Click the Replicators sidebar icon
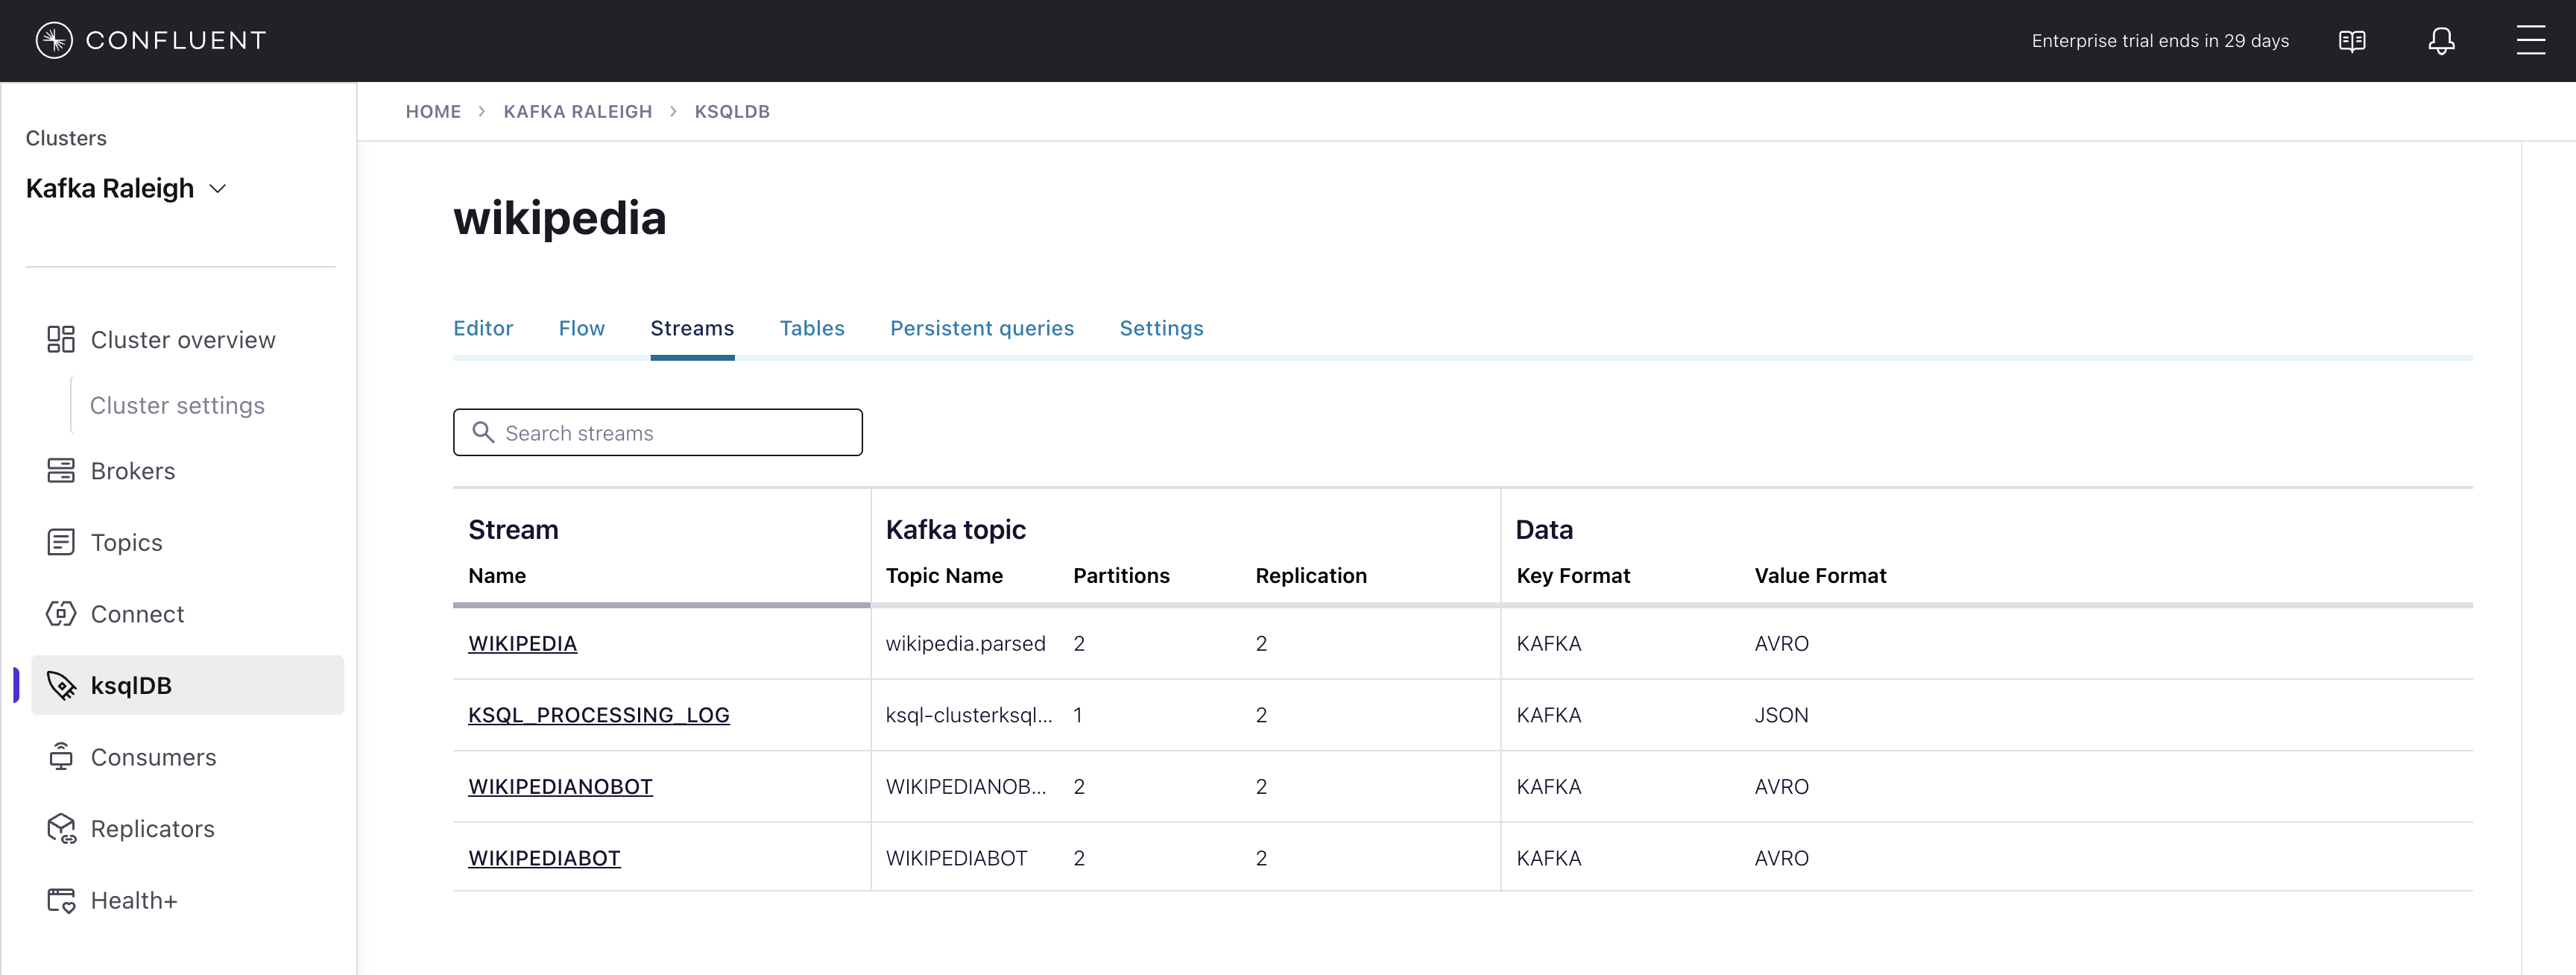The height and width of the screenshot is (975, 2576). pos(61,829)
